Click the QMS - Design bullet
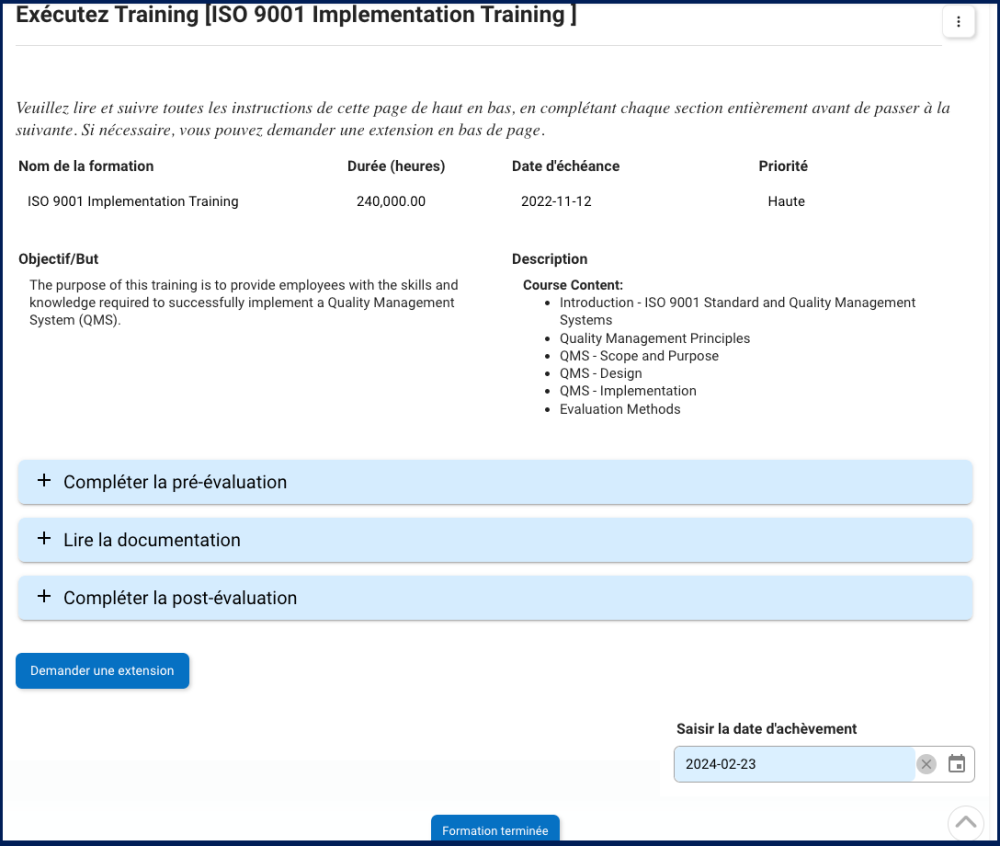Image resolution: width=1000 pixels, height=846 pixels. (601, 374)
